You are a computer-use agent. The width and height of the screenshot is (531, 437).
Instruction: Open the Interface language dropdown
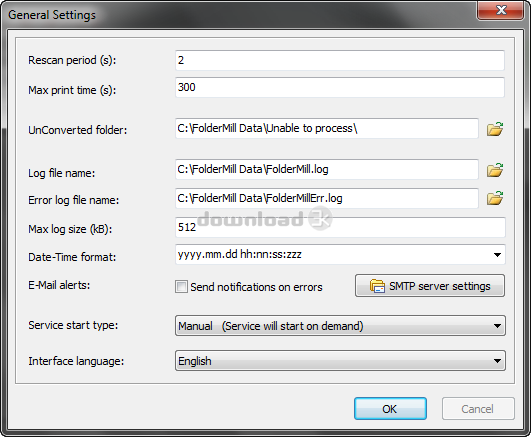point(340,361)
